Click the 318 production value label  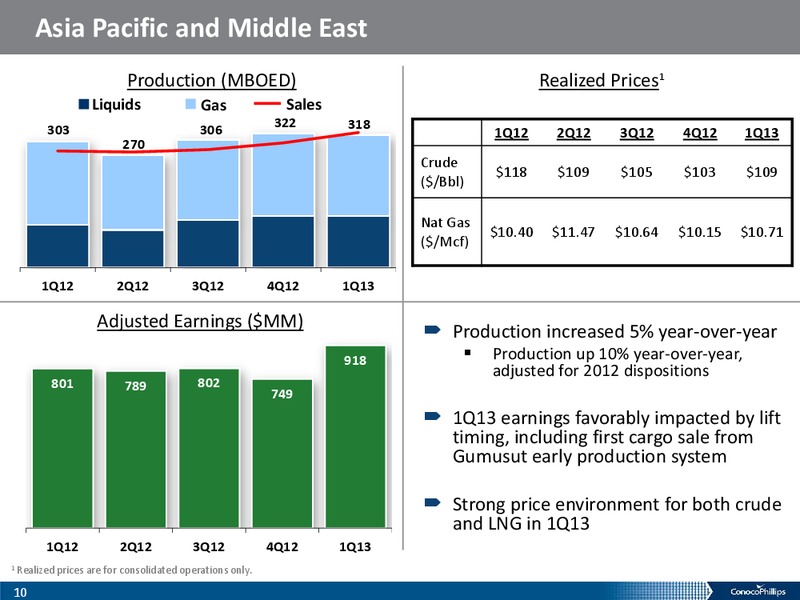click(359, 124)
